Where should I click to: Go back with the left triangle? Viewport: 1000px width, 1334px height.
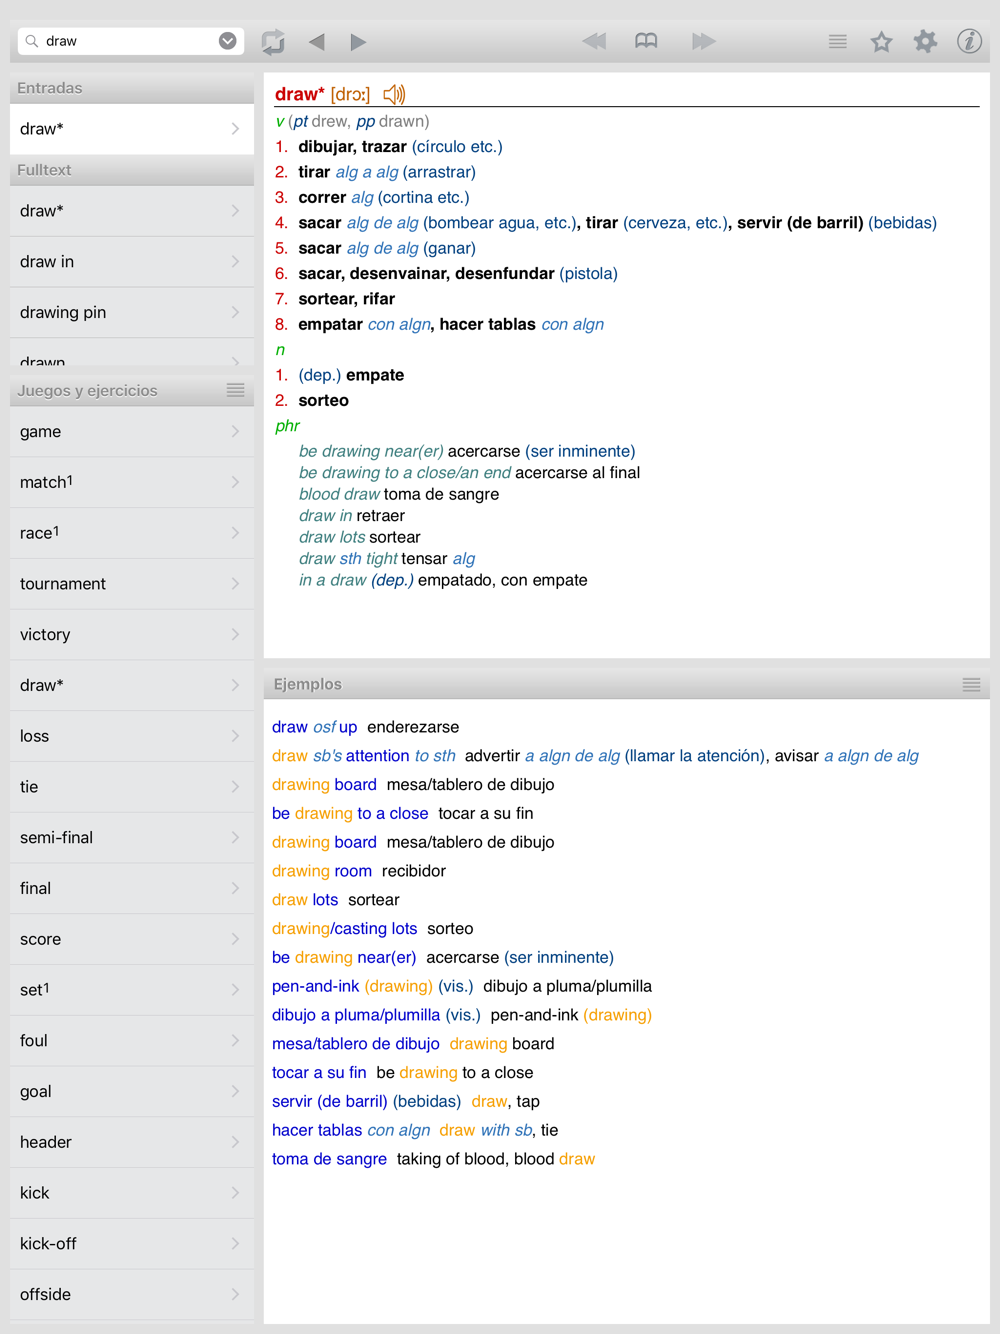[x=317, y=42]
